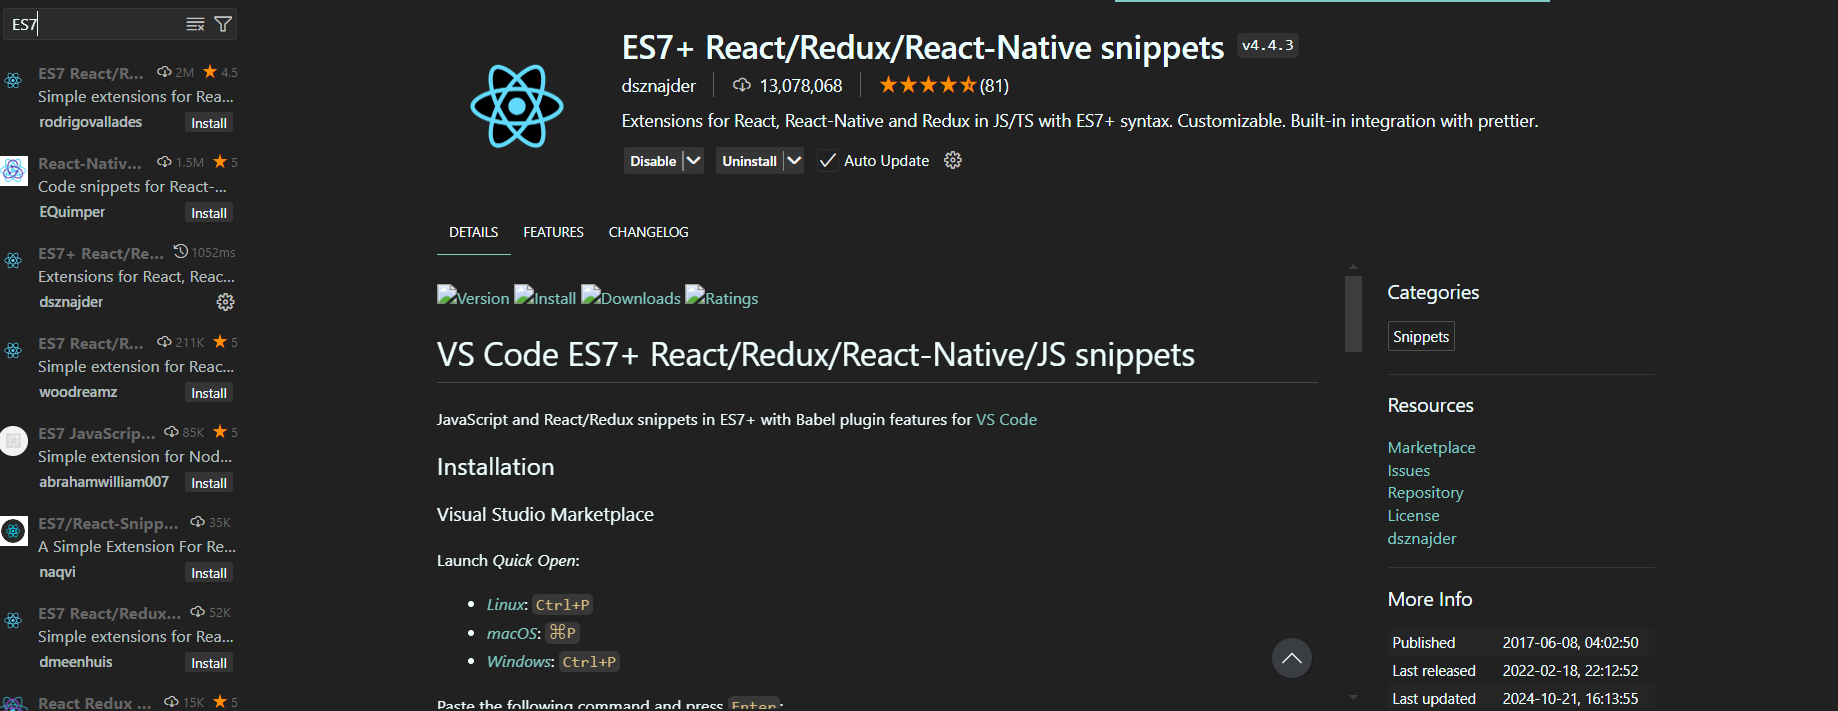
Task: Install ES7 JavaScript extension by abrahamwilliam007
Action: [x=209, y=483]
